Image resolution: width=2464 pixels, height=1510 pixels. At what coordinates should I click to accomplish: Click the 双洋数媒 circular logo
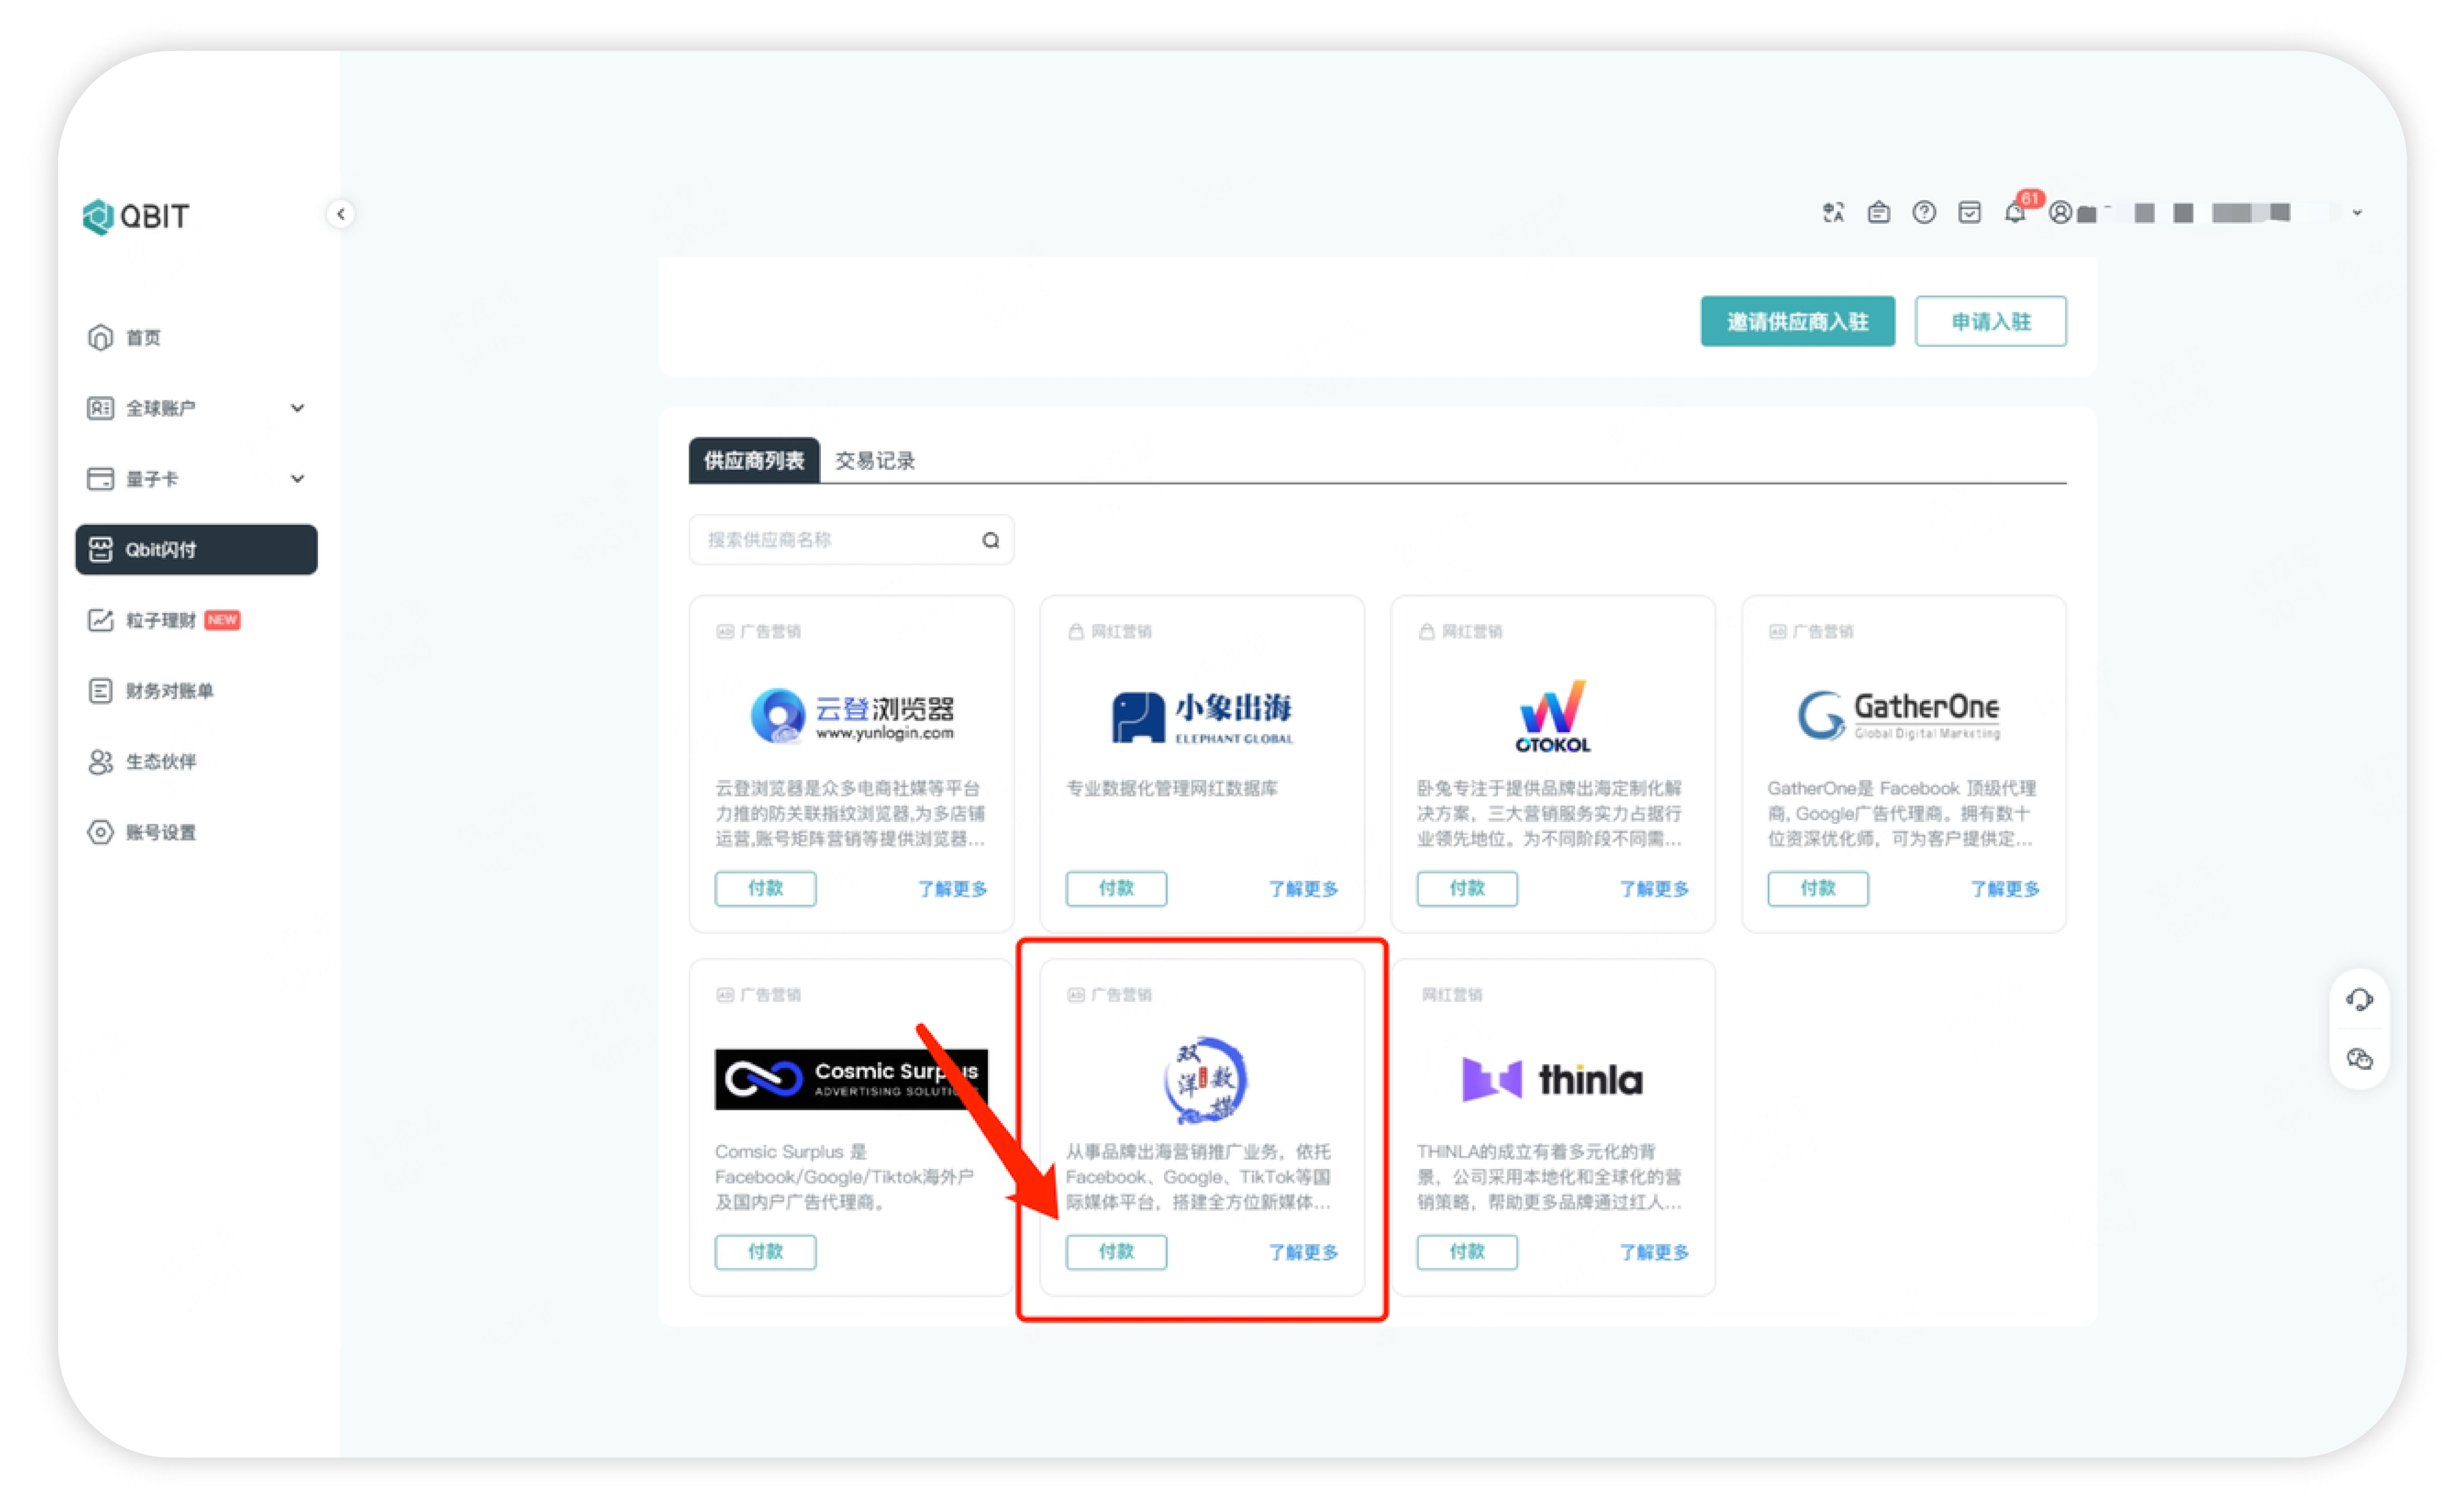(1206, 1080)
